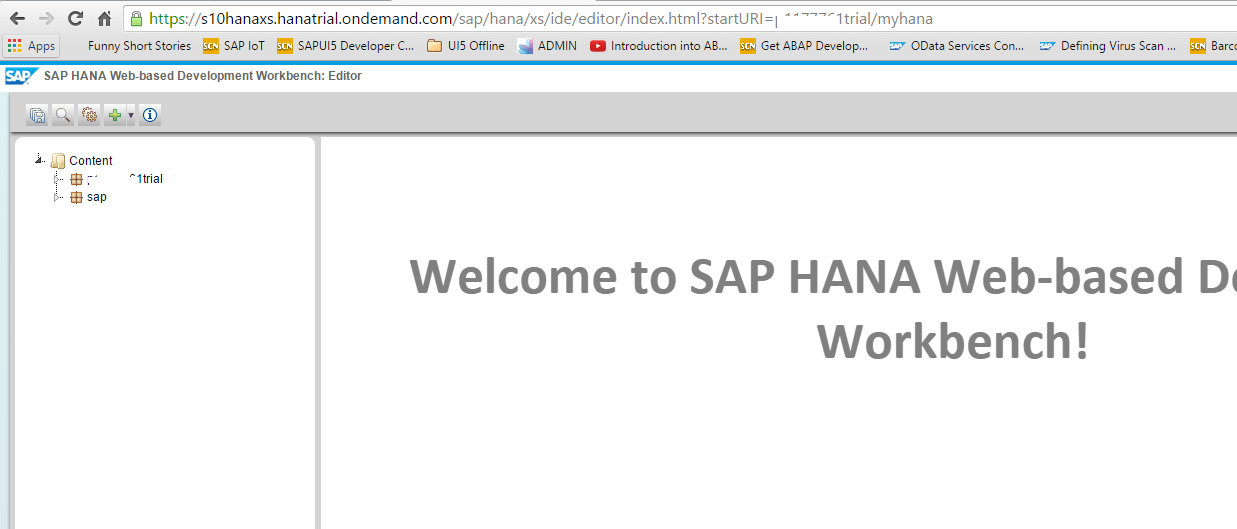Image resolution: width=1237 pixels, height=529 pixels.
Task: Open the SAPUI5 Developer bookmark
Action: click(x=345, y=46)
